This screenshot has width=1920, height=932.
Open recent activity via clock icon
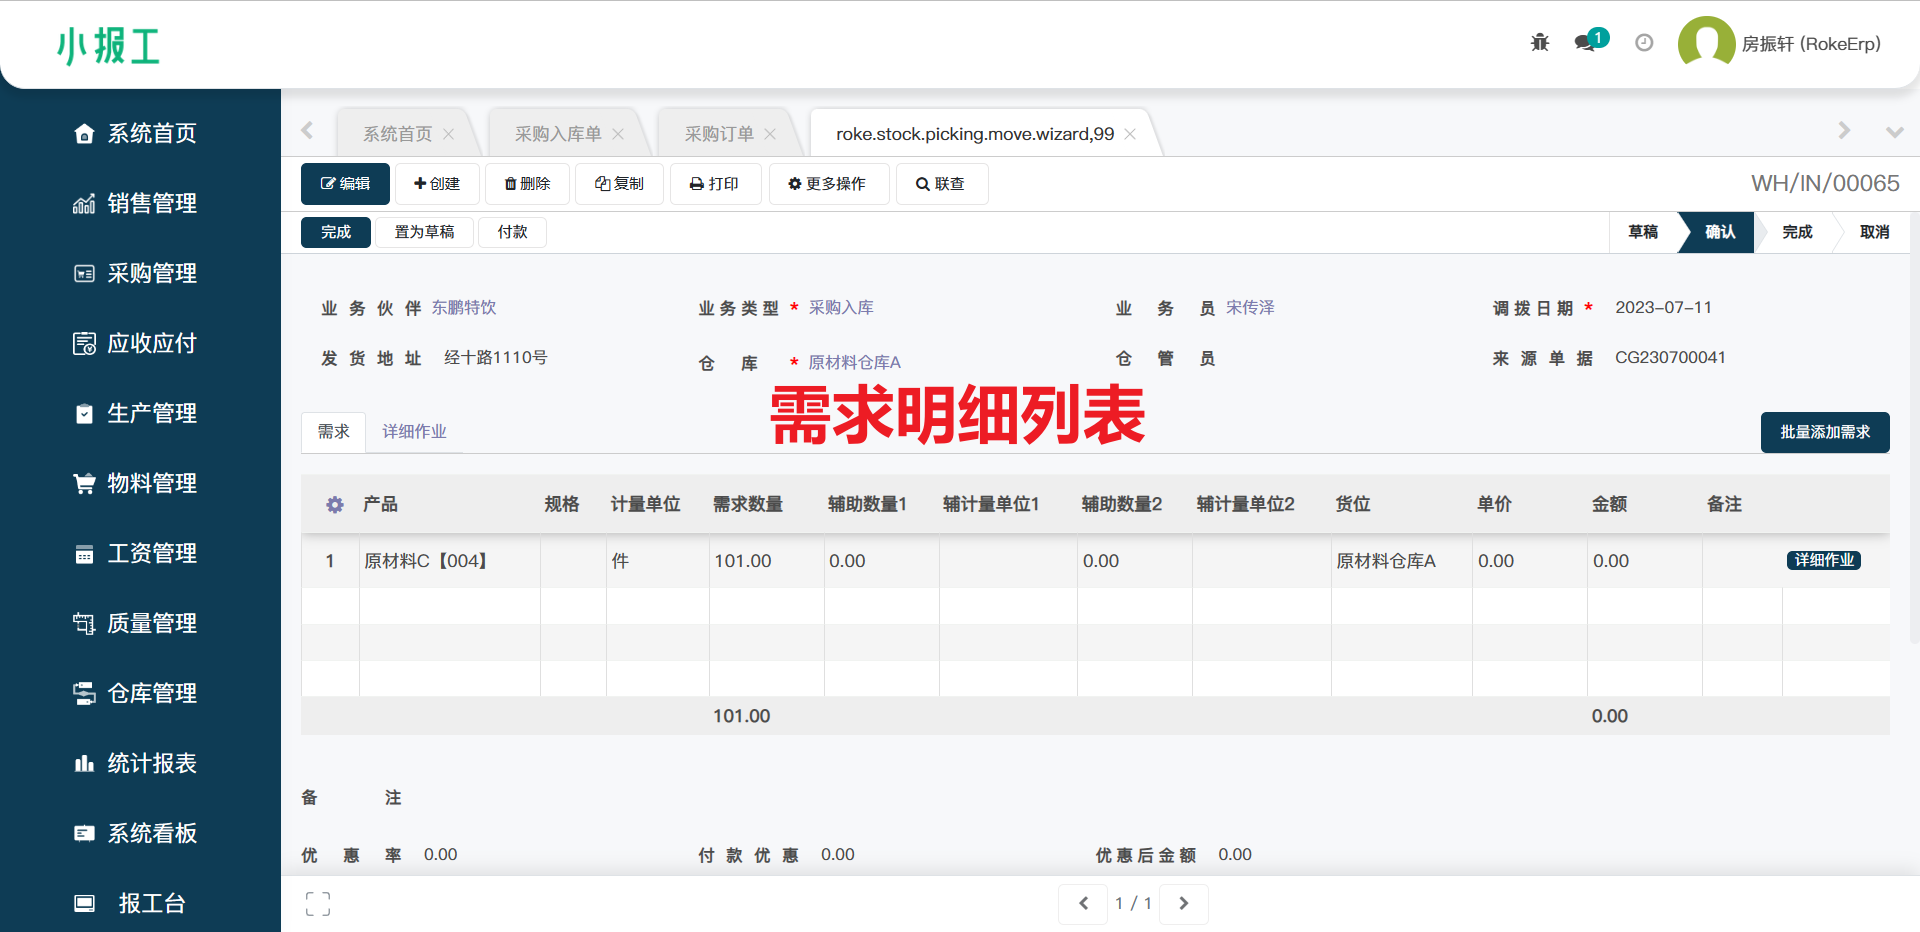point(1643,42)
